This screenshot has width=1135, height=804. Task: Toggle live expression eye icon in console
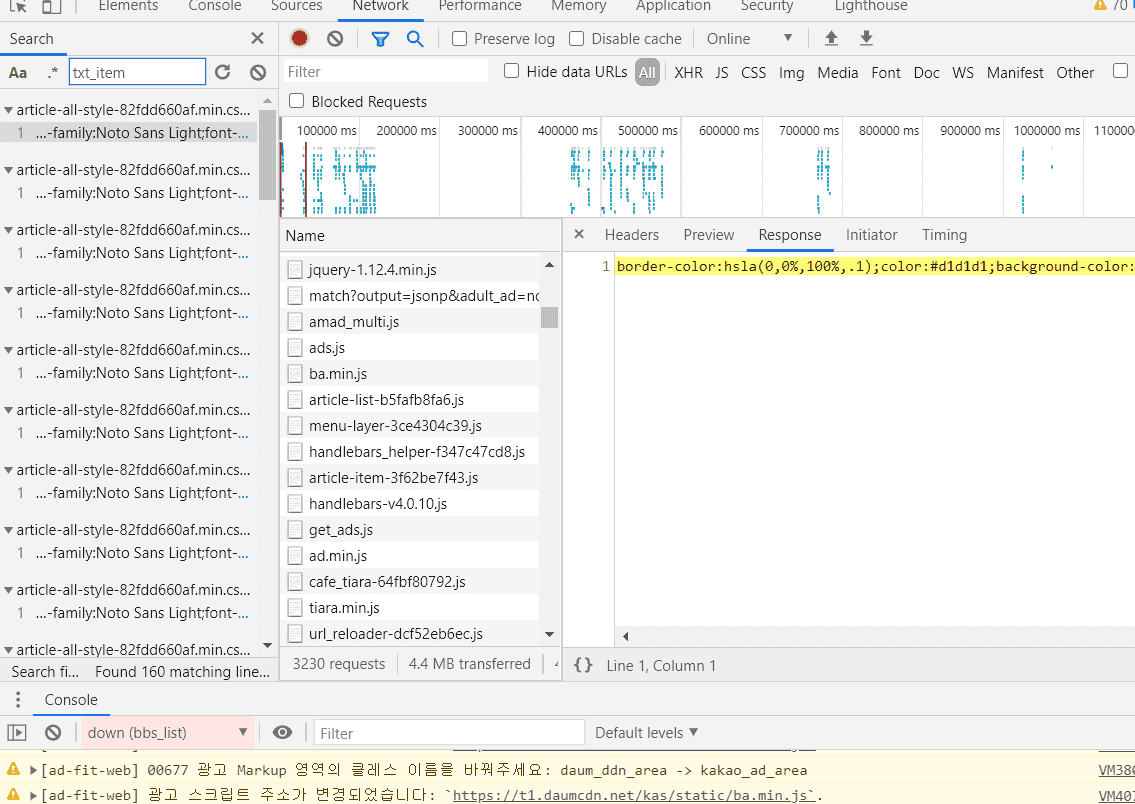[283, 733]
